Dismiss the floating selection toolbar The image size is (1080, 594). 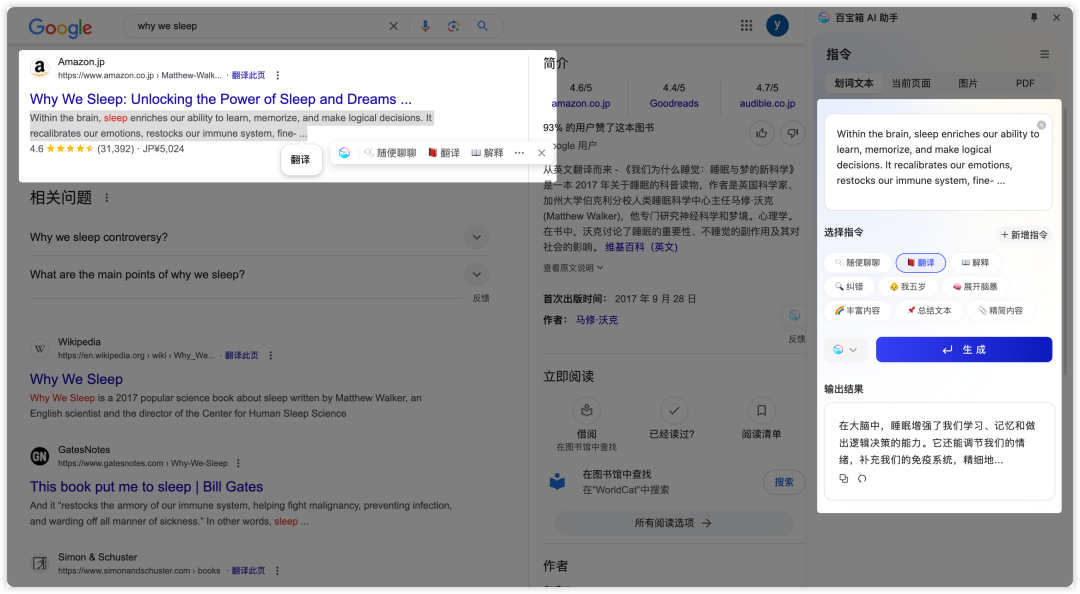click(541, 153)
